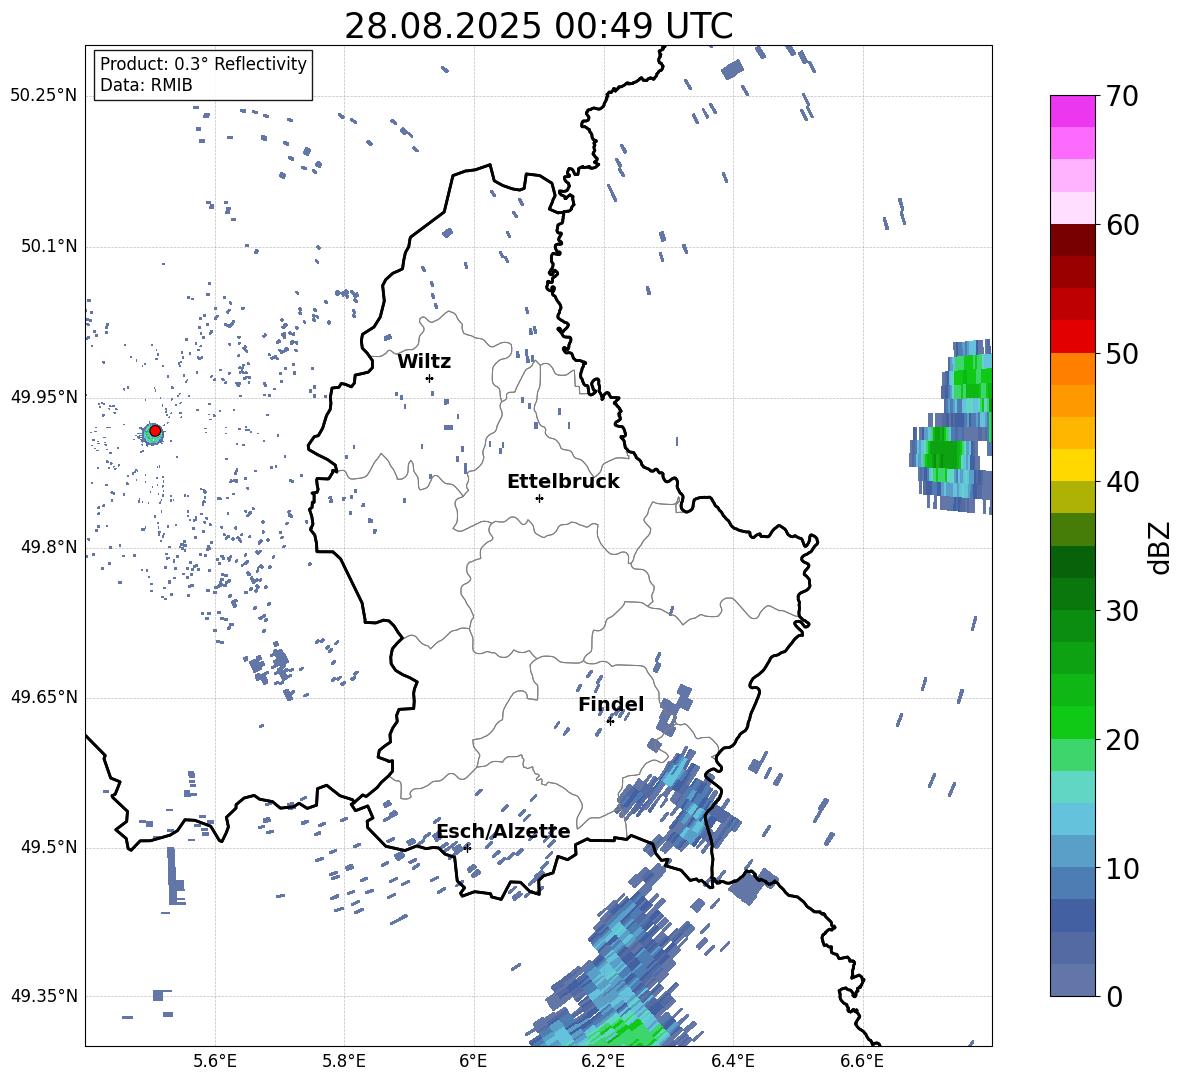Click the 6.4°E longitude label
Viewport: 1184px width, 1081px height.
click(x=732, y=1061)
